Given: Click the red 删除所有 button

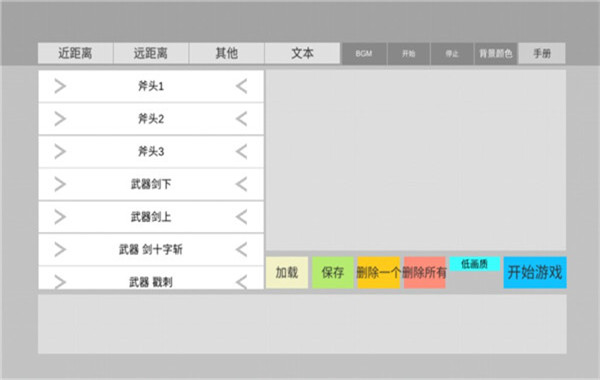Looking at the screenshot, I should click(x=424, y=272).
